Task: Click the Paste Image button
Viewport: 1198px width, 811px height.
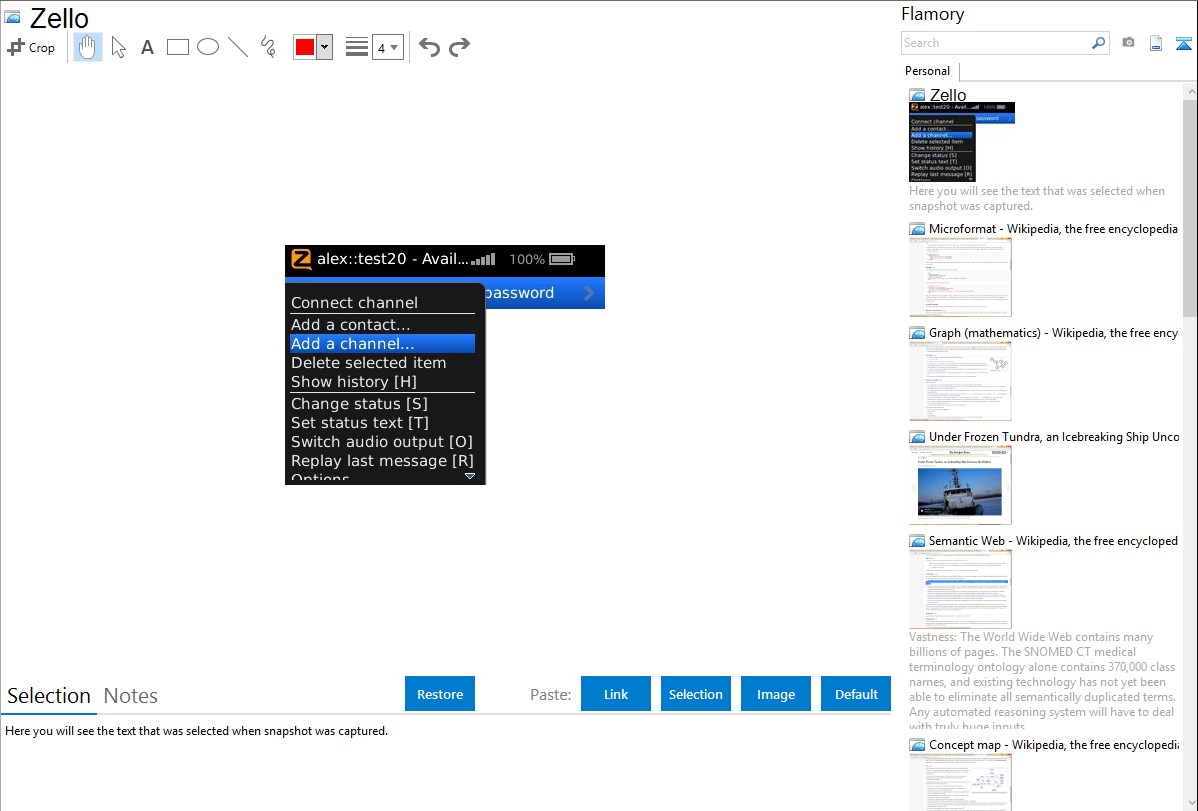Action: click(775, 694)
